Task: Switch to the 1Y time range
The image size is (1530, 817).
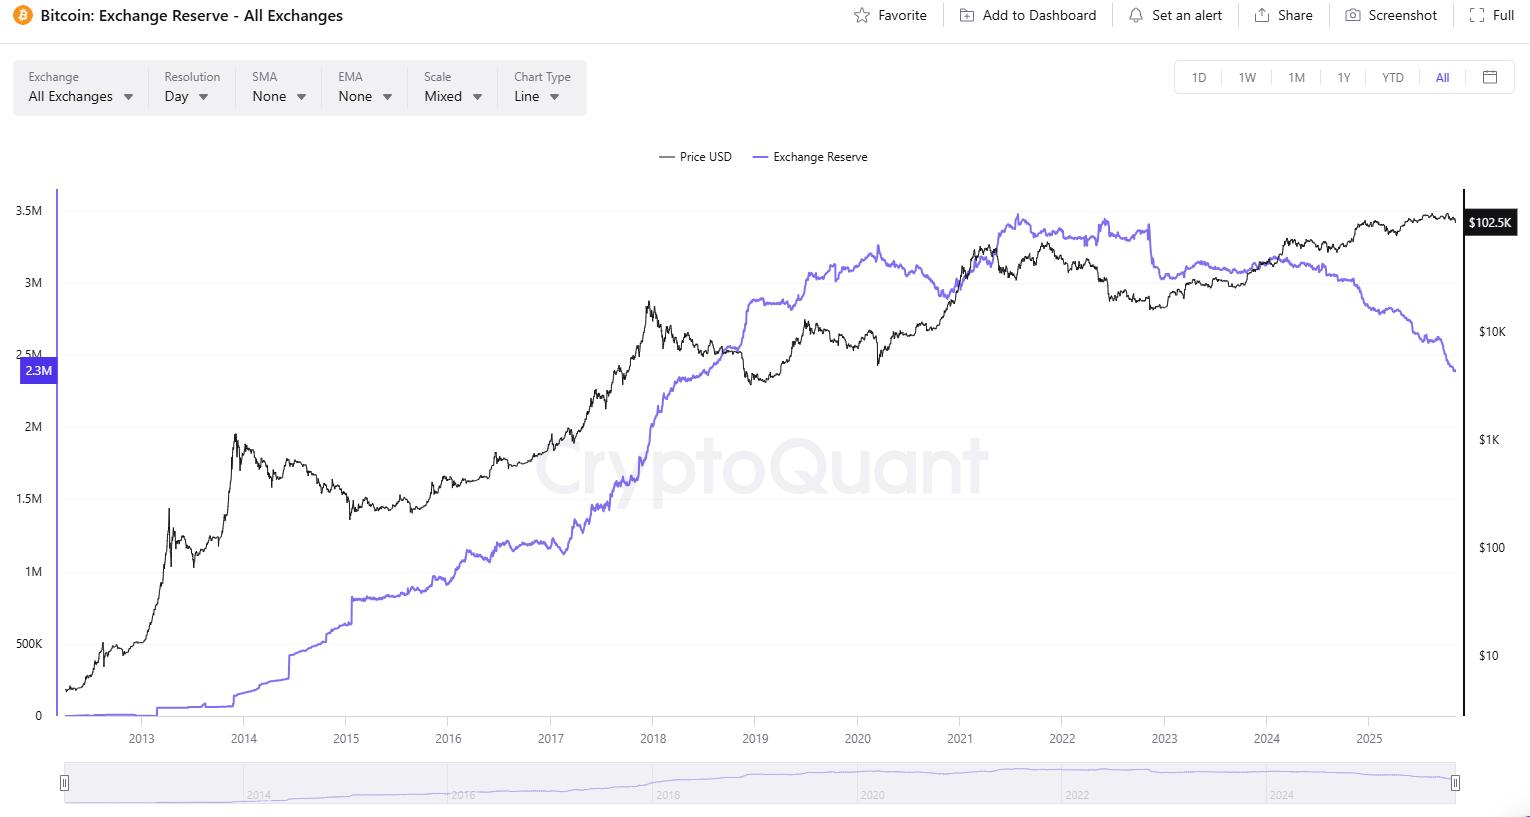Action: tap(1344, 77)
